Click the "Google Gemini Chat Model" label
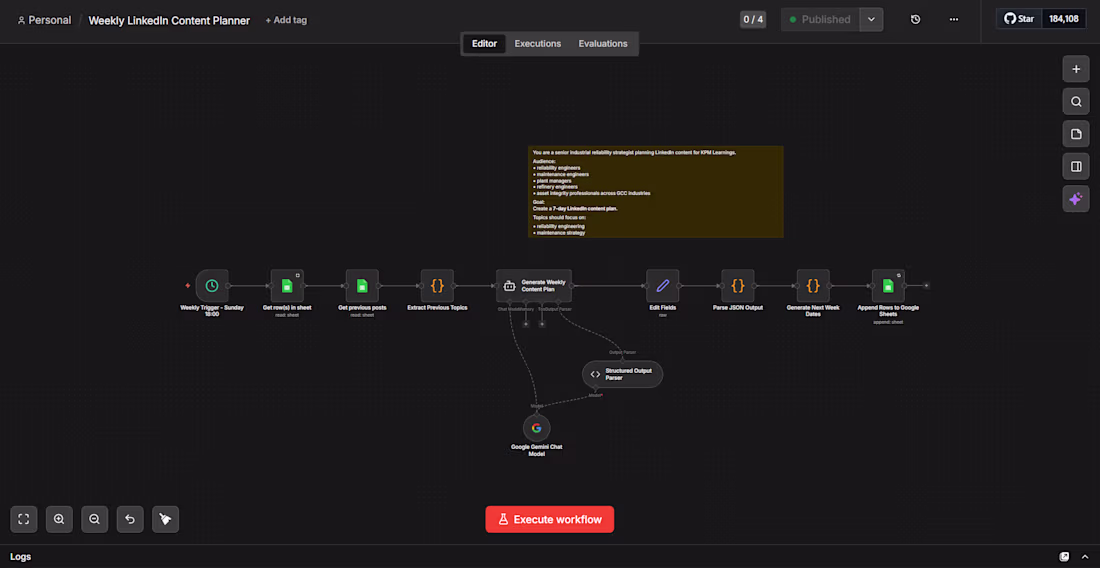Screen dimensions: 1100x568 point(537,450)
